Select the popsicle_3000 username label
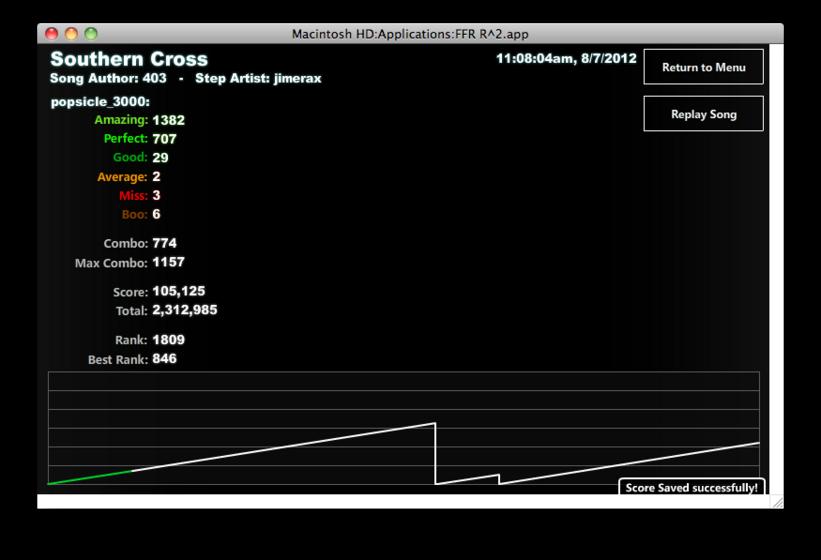Image resolution: width=821 pixels, height=560 pixels. click(x=100, y=102)
